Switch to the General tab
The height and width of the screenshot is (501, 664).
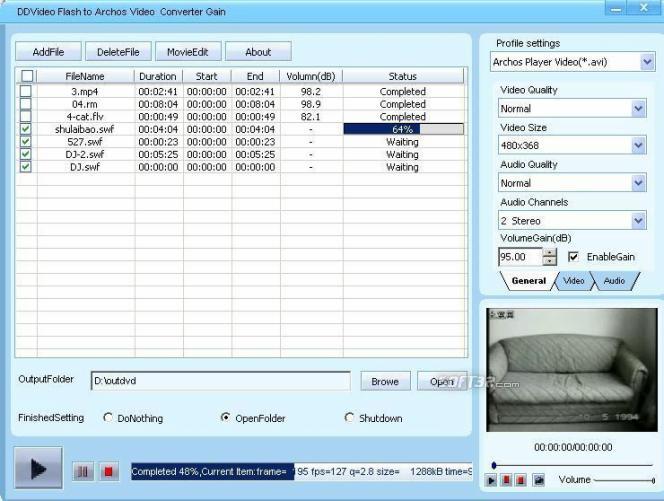pyautogui.click(x=528, y=281)
